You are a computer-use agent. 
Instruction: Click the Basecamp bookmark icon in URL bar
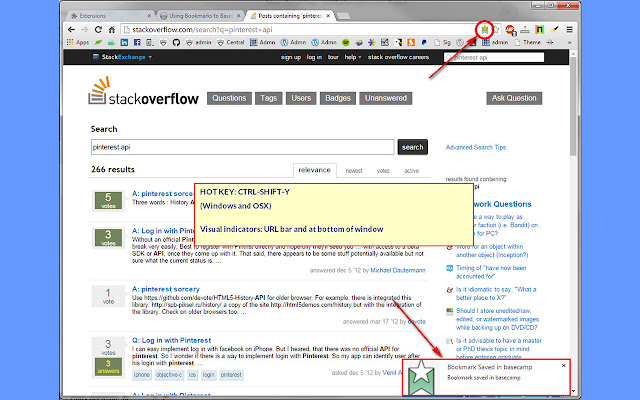click(484, 29)
